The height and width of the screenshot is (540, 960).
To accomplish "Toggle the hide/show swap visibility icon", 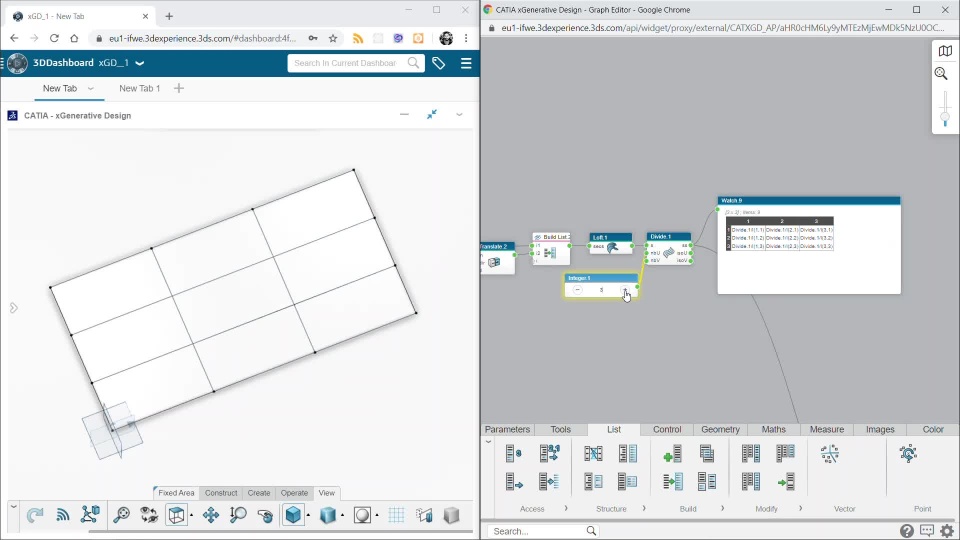I will pyautogui.click(x=149, y=516).
